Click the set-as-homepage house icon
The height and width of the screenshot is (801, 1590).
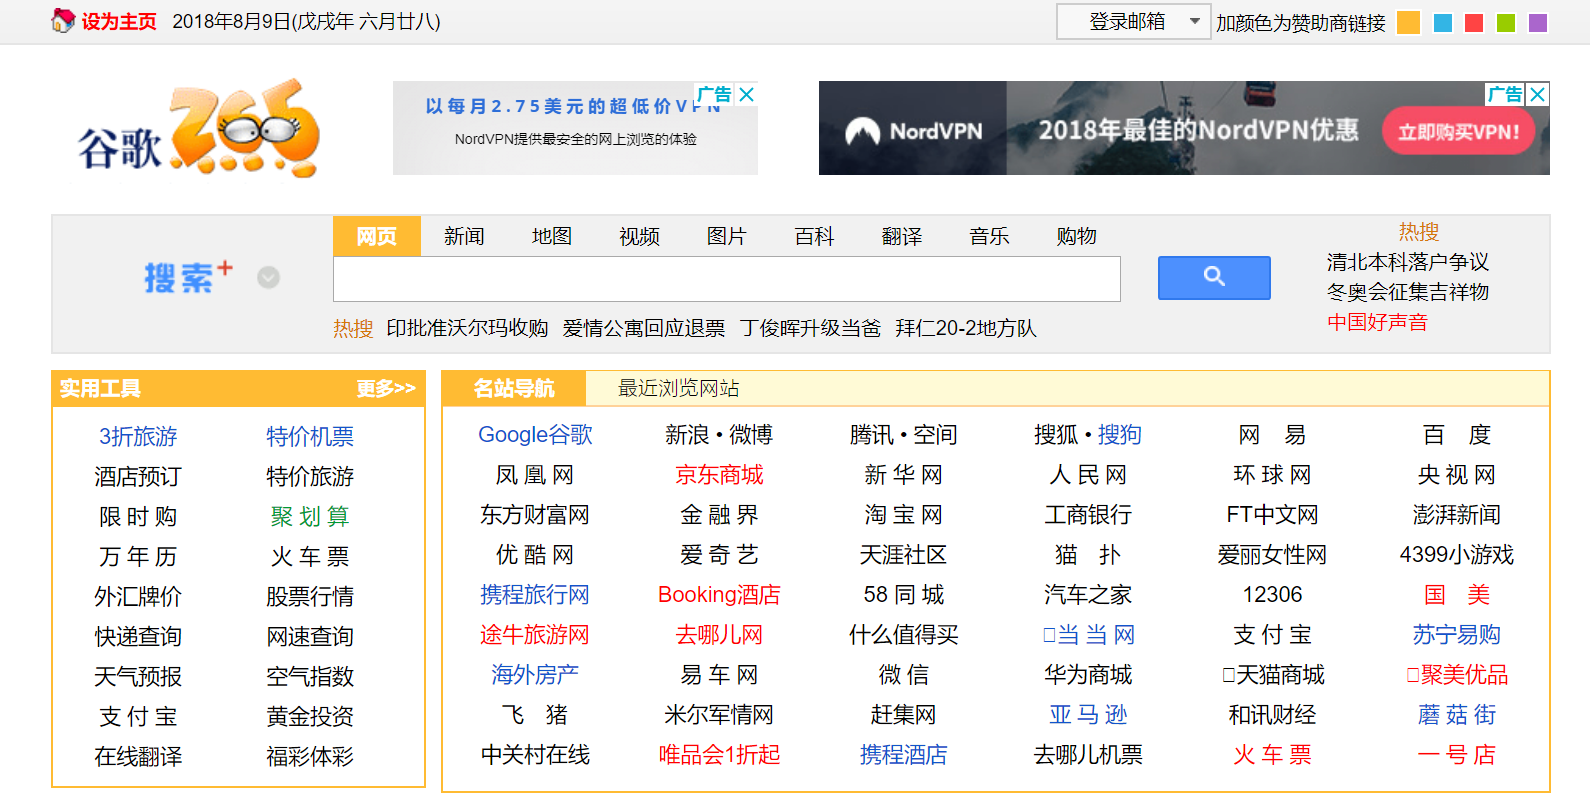tap(63, 20)
